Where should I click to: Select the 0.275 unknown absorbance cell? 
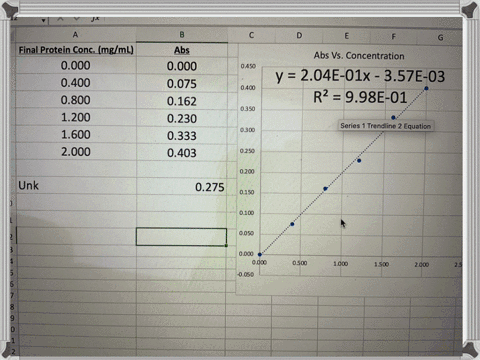tap(182, 187)
